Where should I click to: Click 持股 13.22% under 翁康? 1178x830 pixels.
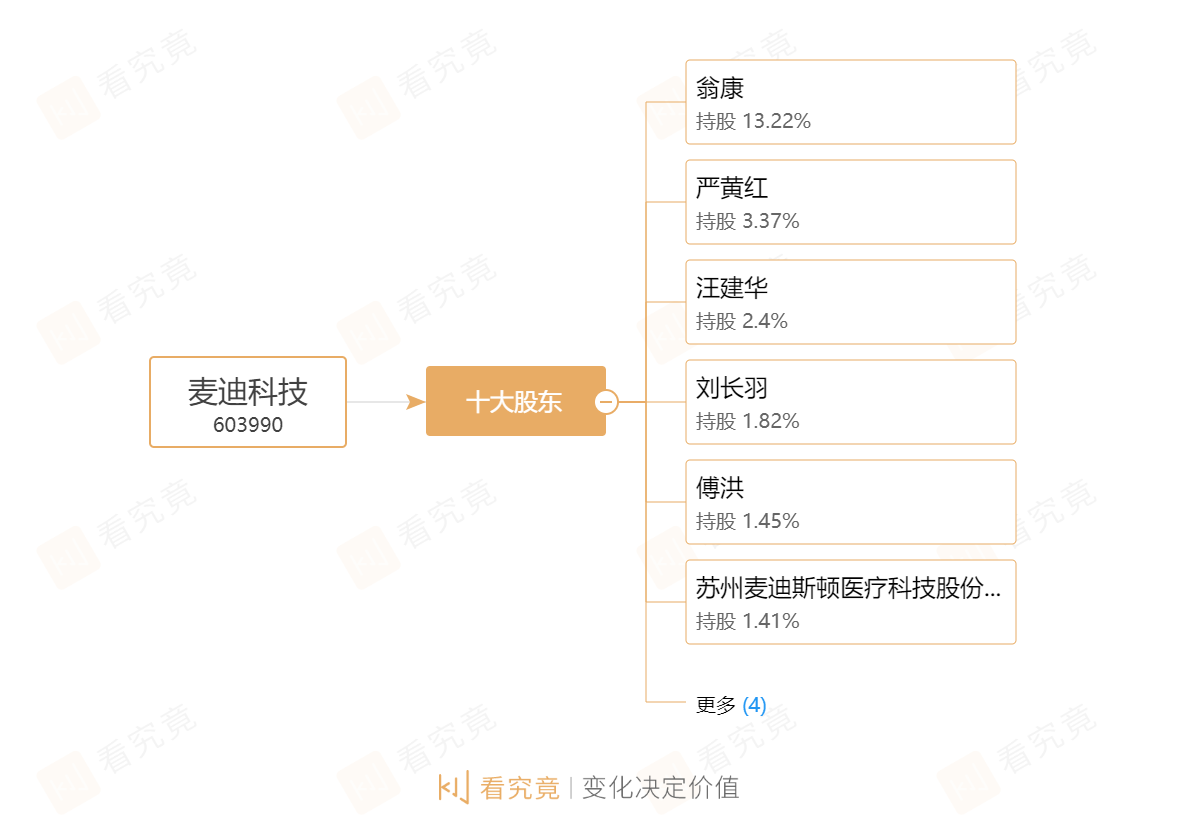click(x=753, y=122)
